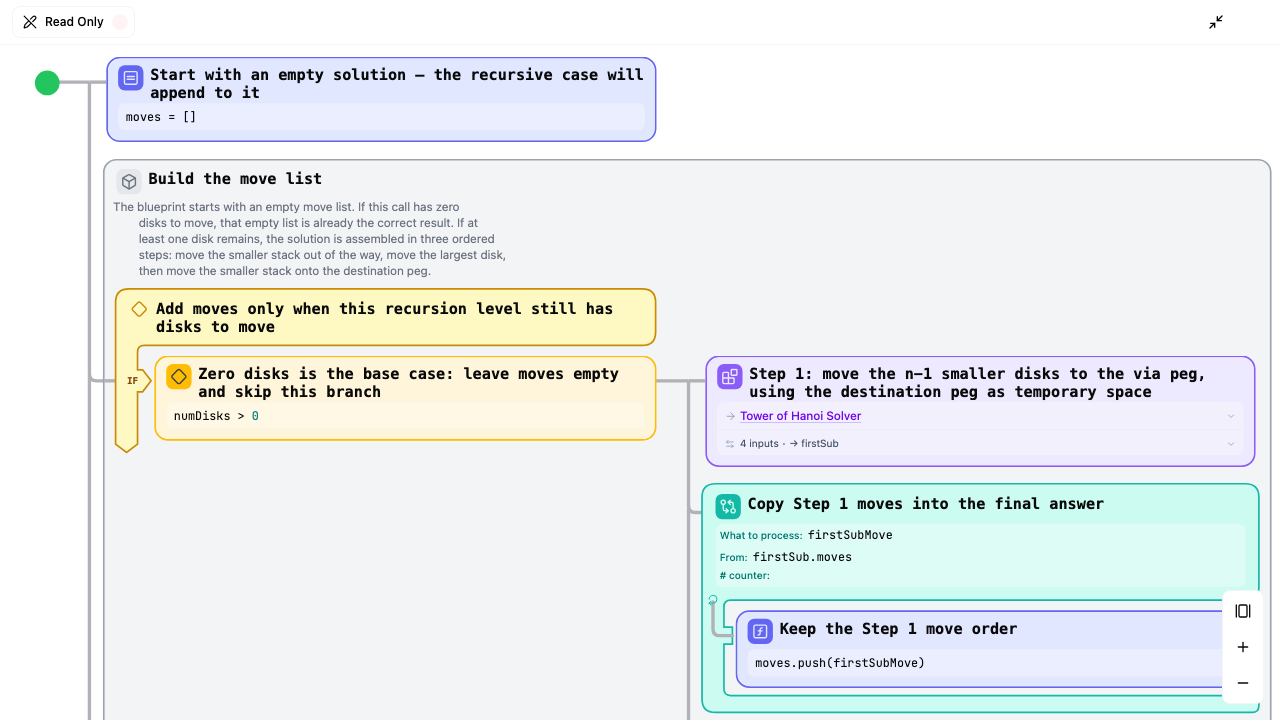Screen dimensions: 1280x720
Task: Select the 'moves = []' code field
Action: pyautogui.click(x=381, y=117)
